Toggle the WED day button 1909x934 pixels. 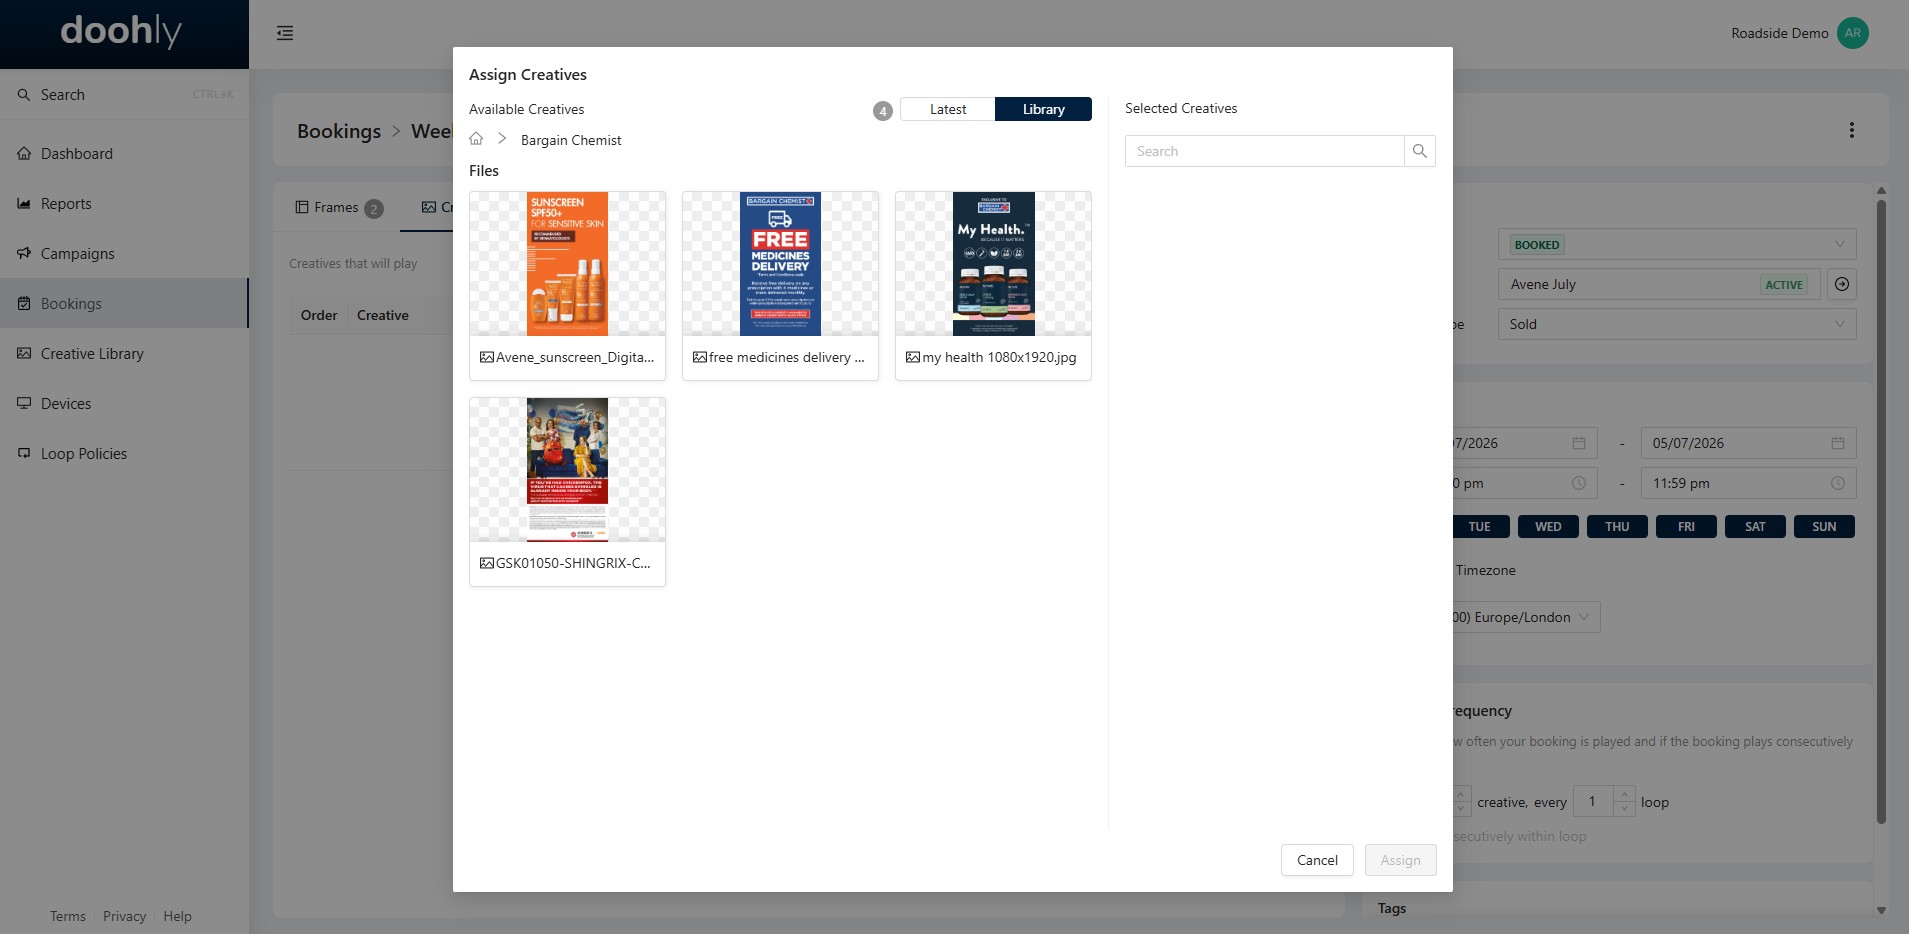[x=1548, y=527]
